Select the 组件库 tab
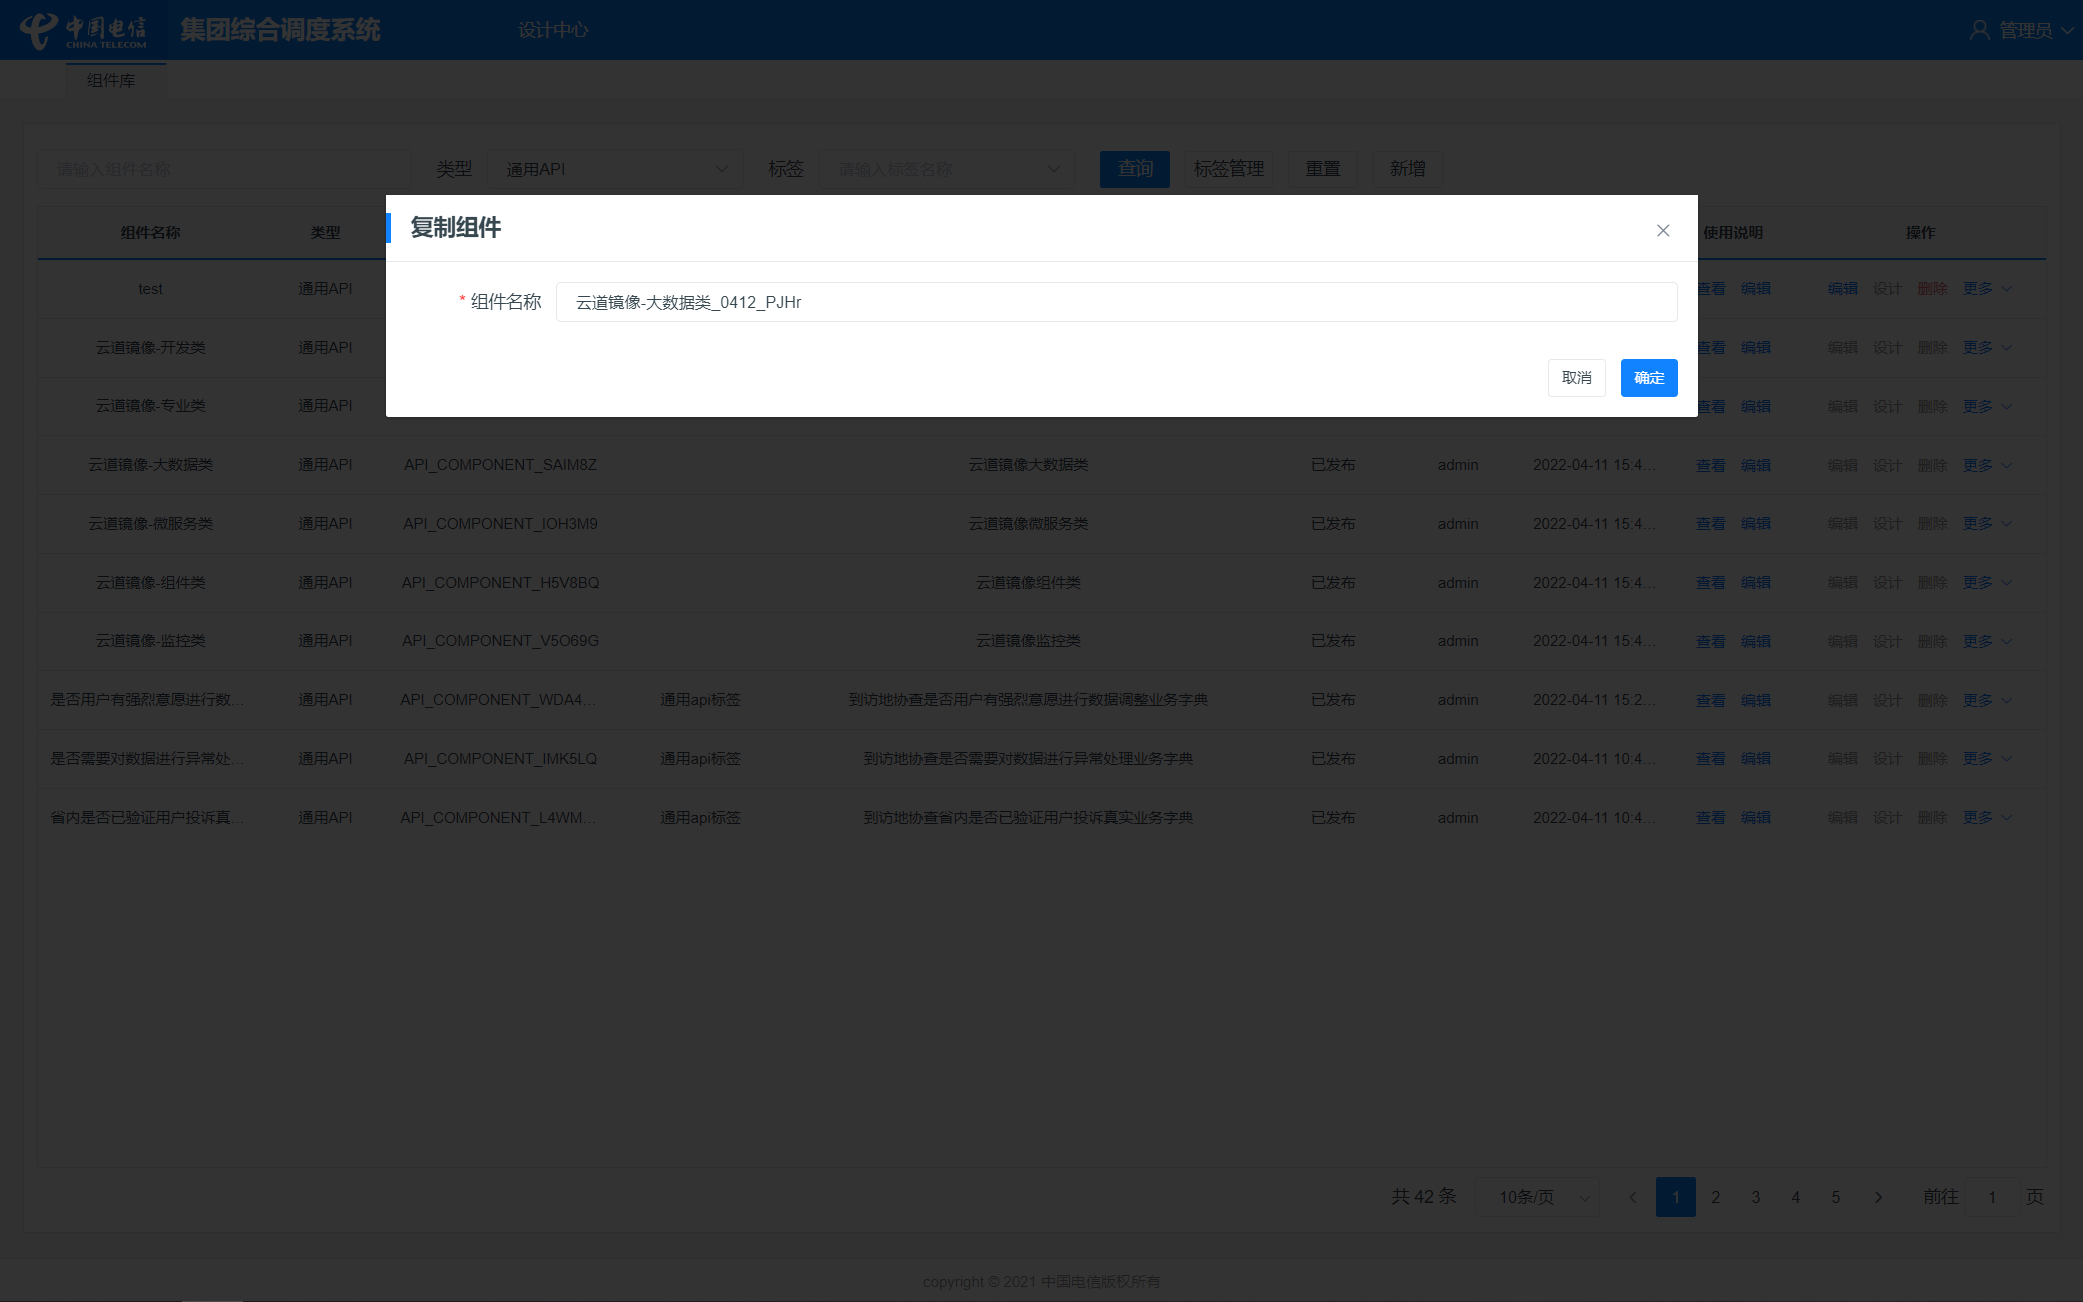The height and width of the screenshot is (1302, 2083). click(111, 81)
